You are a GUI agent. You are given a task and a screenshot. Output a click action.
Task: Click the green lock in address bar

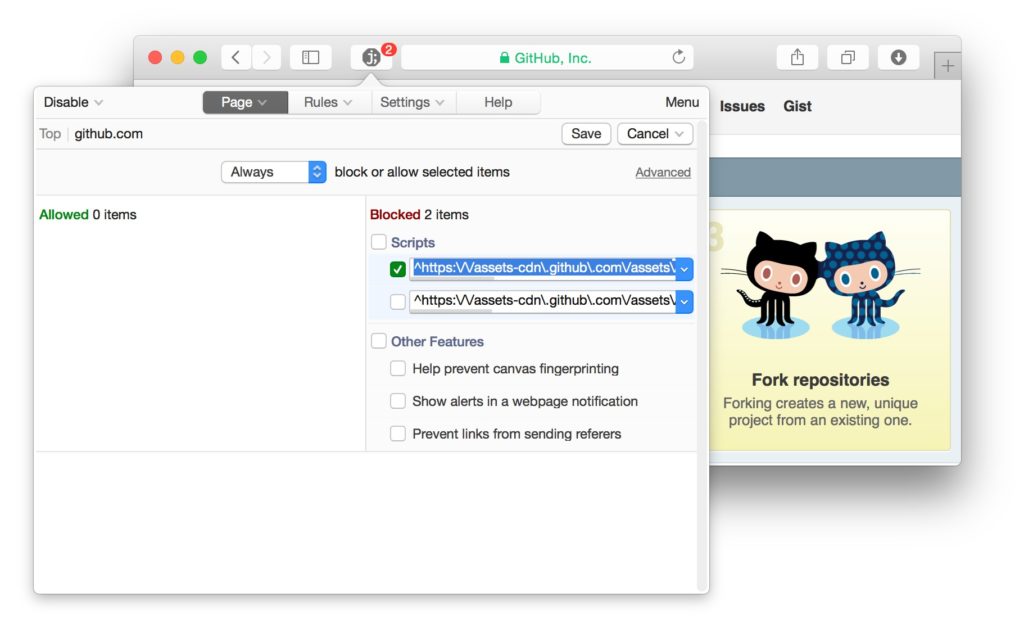(x=504, y=58)
